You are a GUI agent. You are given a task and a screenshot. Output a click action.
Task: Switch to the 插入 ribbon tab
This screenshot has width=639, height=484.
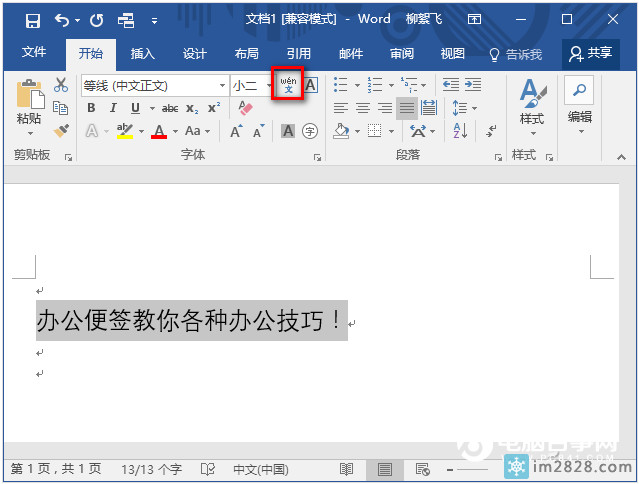click(x=143, y=54)
